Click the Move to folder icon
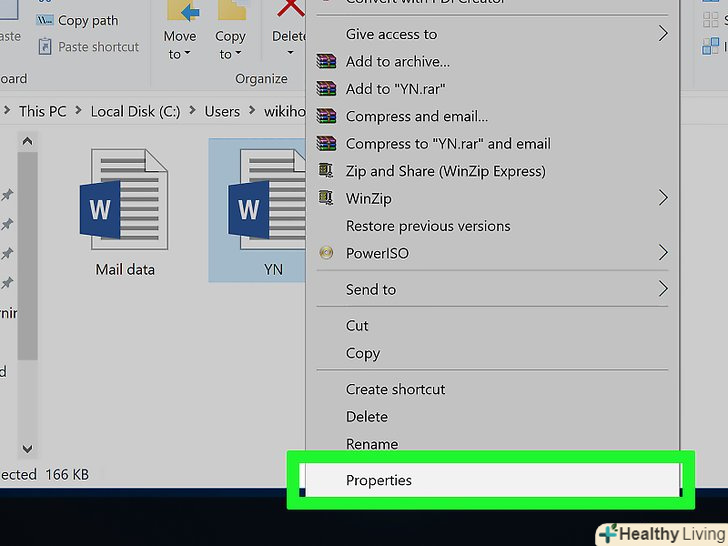Viewport: 728px width, 546px height. [x=183, y=10]
